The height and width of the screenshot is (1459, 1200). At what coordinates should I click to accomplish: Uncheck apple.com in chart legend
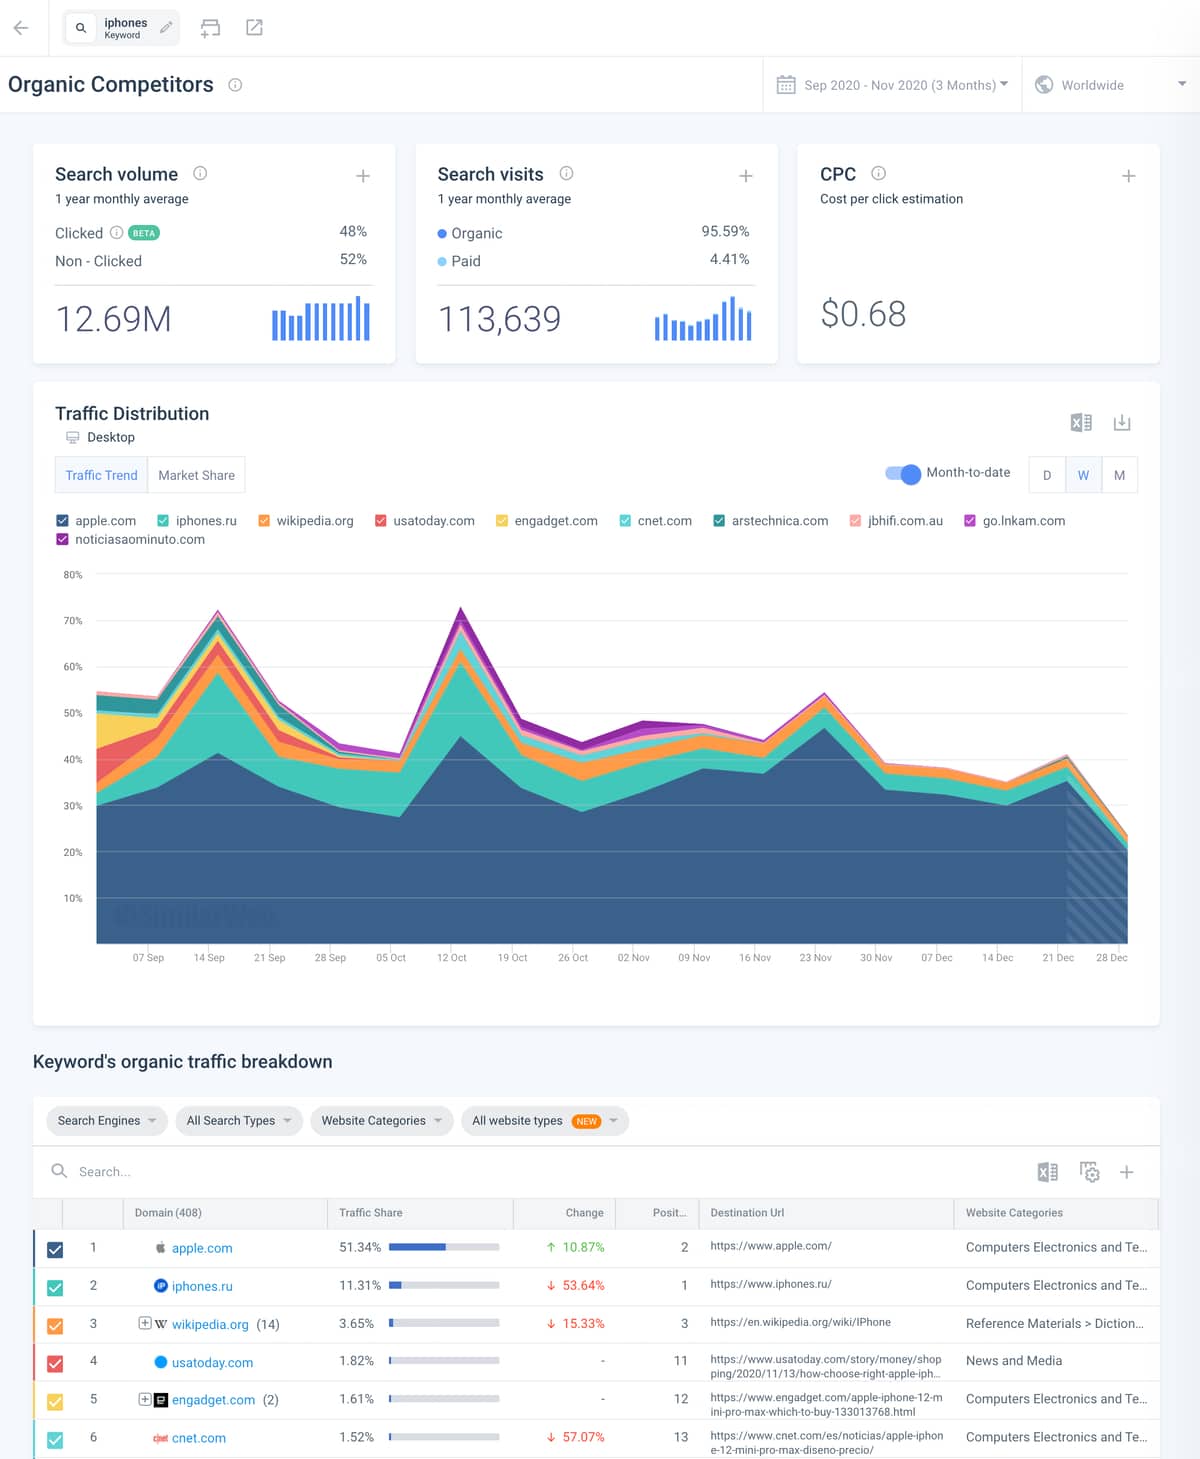[62, 521]
